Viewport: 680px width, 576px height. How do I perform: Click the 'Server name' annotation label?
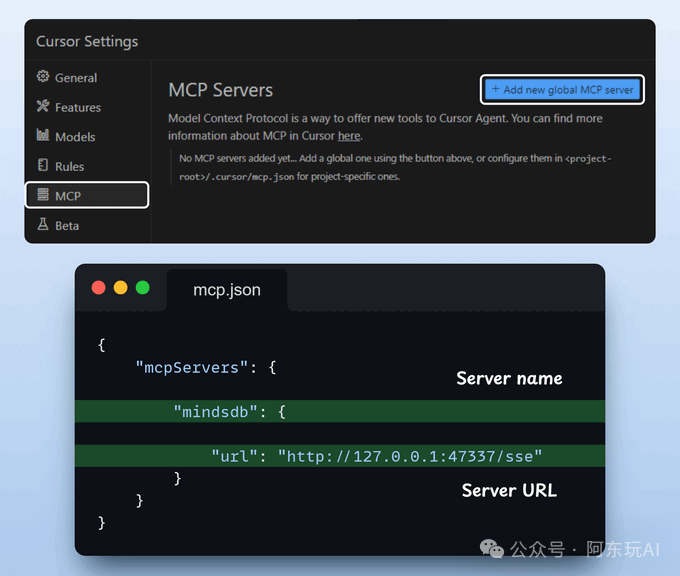509,378
